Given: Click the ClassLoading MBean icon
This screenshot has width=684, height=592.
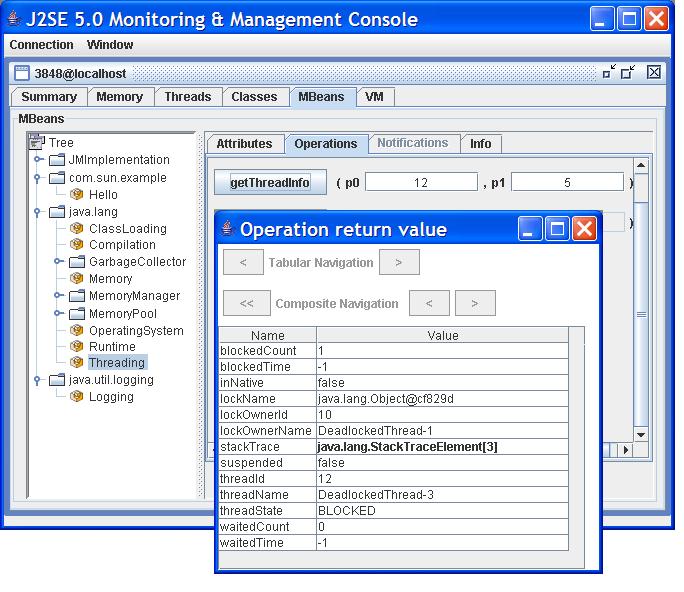Looking at the screenshot, I should click(76, 228).
